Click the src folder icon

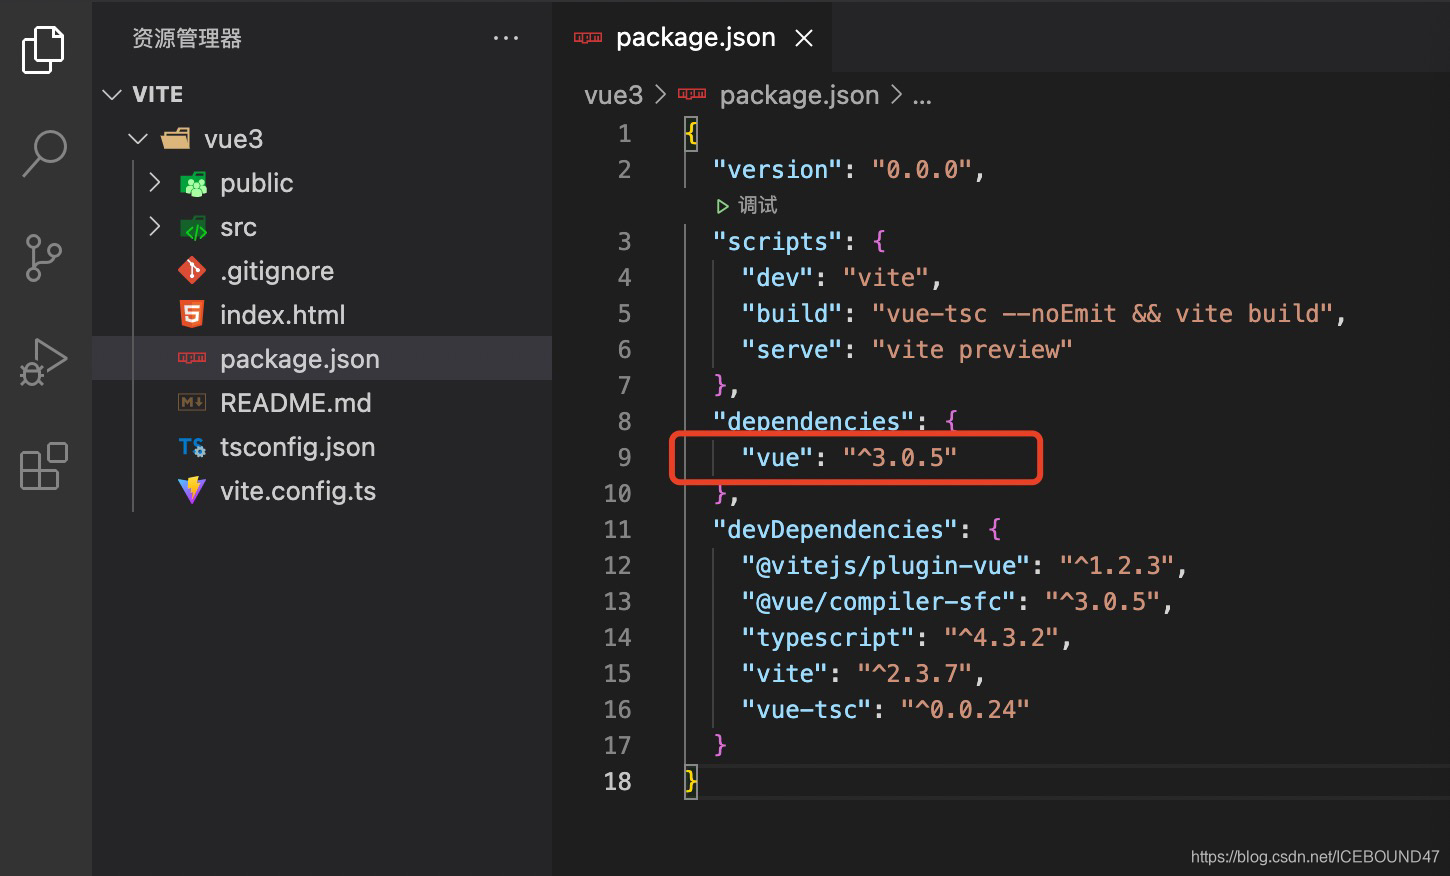pyautogui.click(x=193, y=227)
